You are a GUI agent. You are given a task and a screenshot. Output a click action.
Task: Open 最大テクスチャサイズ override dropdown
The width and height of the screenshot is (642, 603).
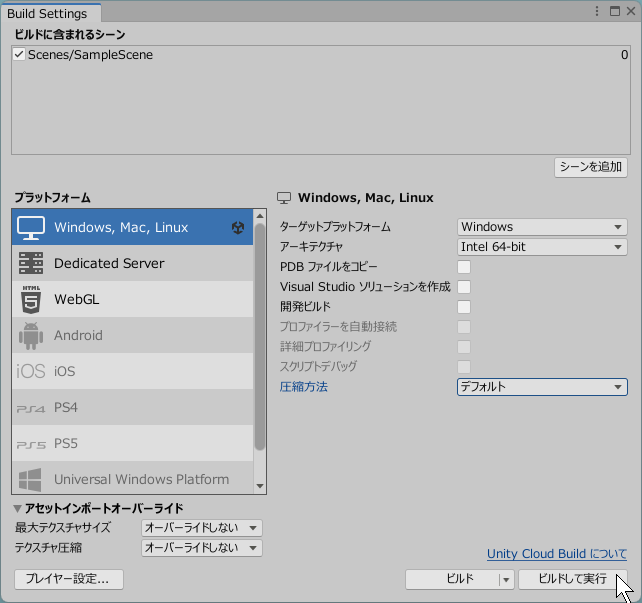[x=202, y=528]
